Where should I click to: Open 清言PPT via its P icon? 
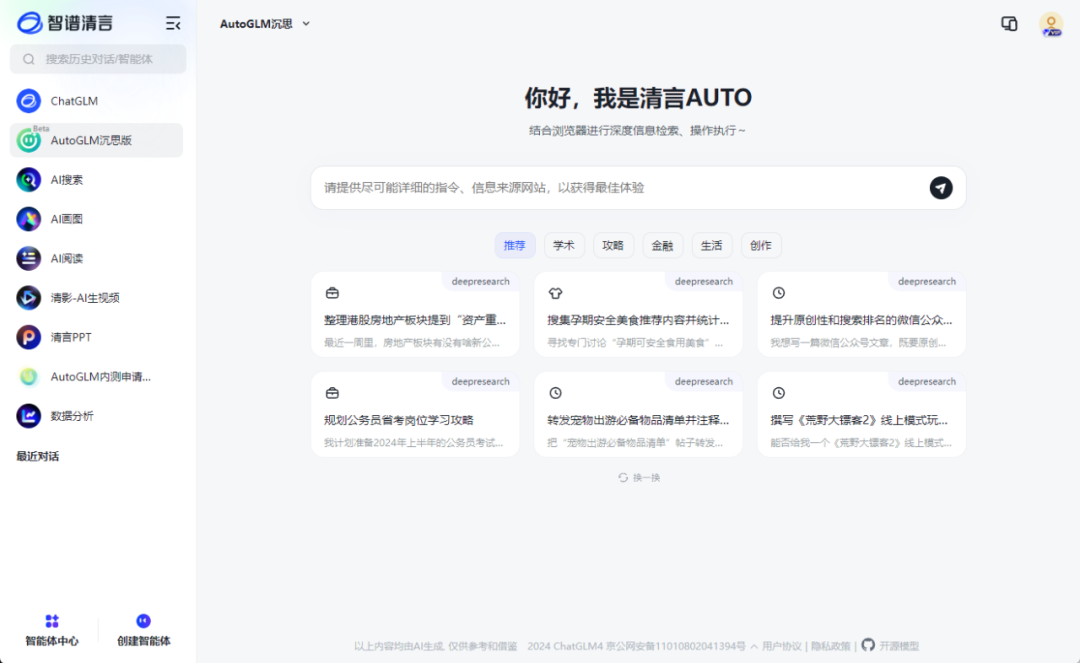tap(28, 337)
